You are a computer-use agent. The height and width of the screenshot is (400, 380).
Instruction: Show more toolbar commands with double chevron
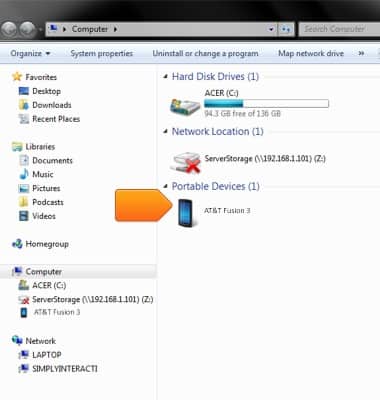tap(361, 53)
